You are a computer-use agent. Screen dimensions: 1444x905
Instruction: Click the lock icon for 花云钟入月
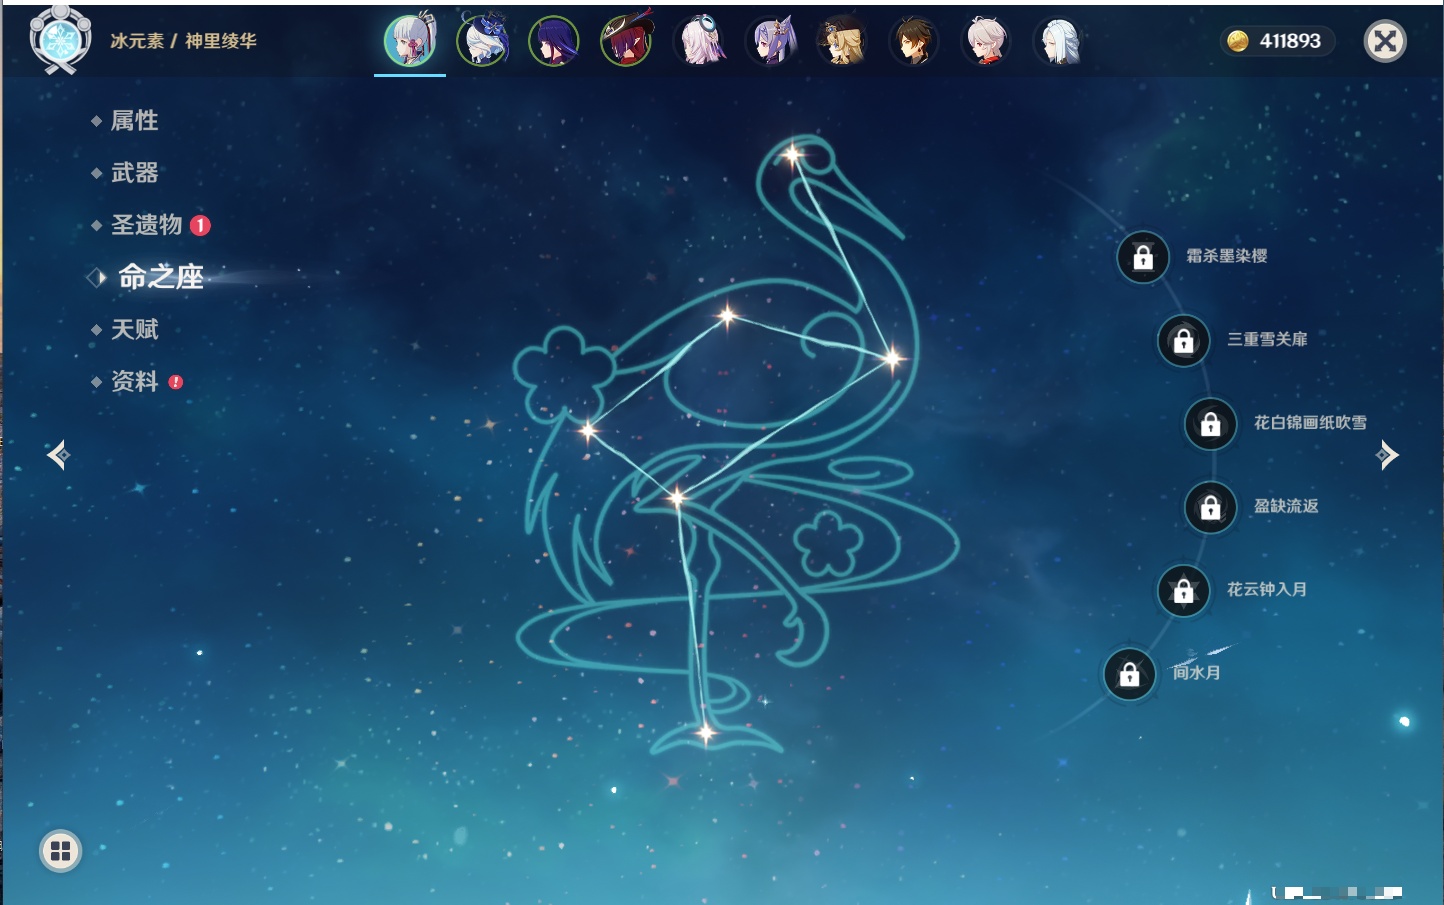coord(1183,590)
